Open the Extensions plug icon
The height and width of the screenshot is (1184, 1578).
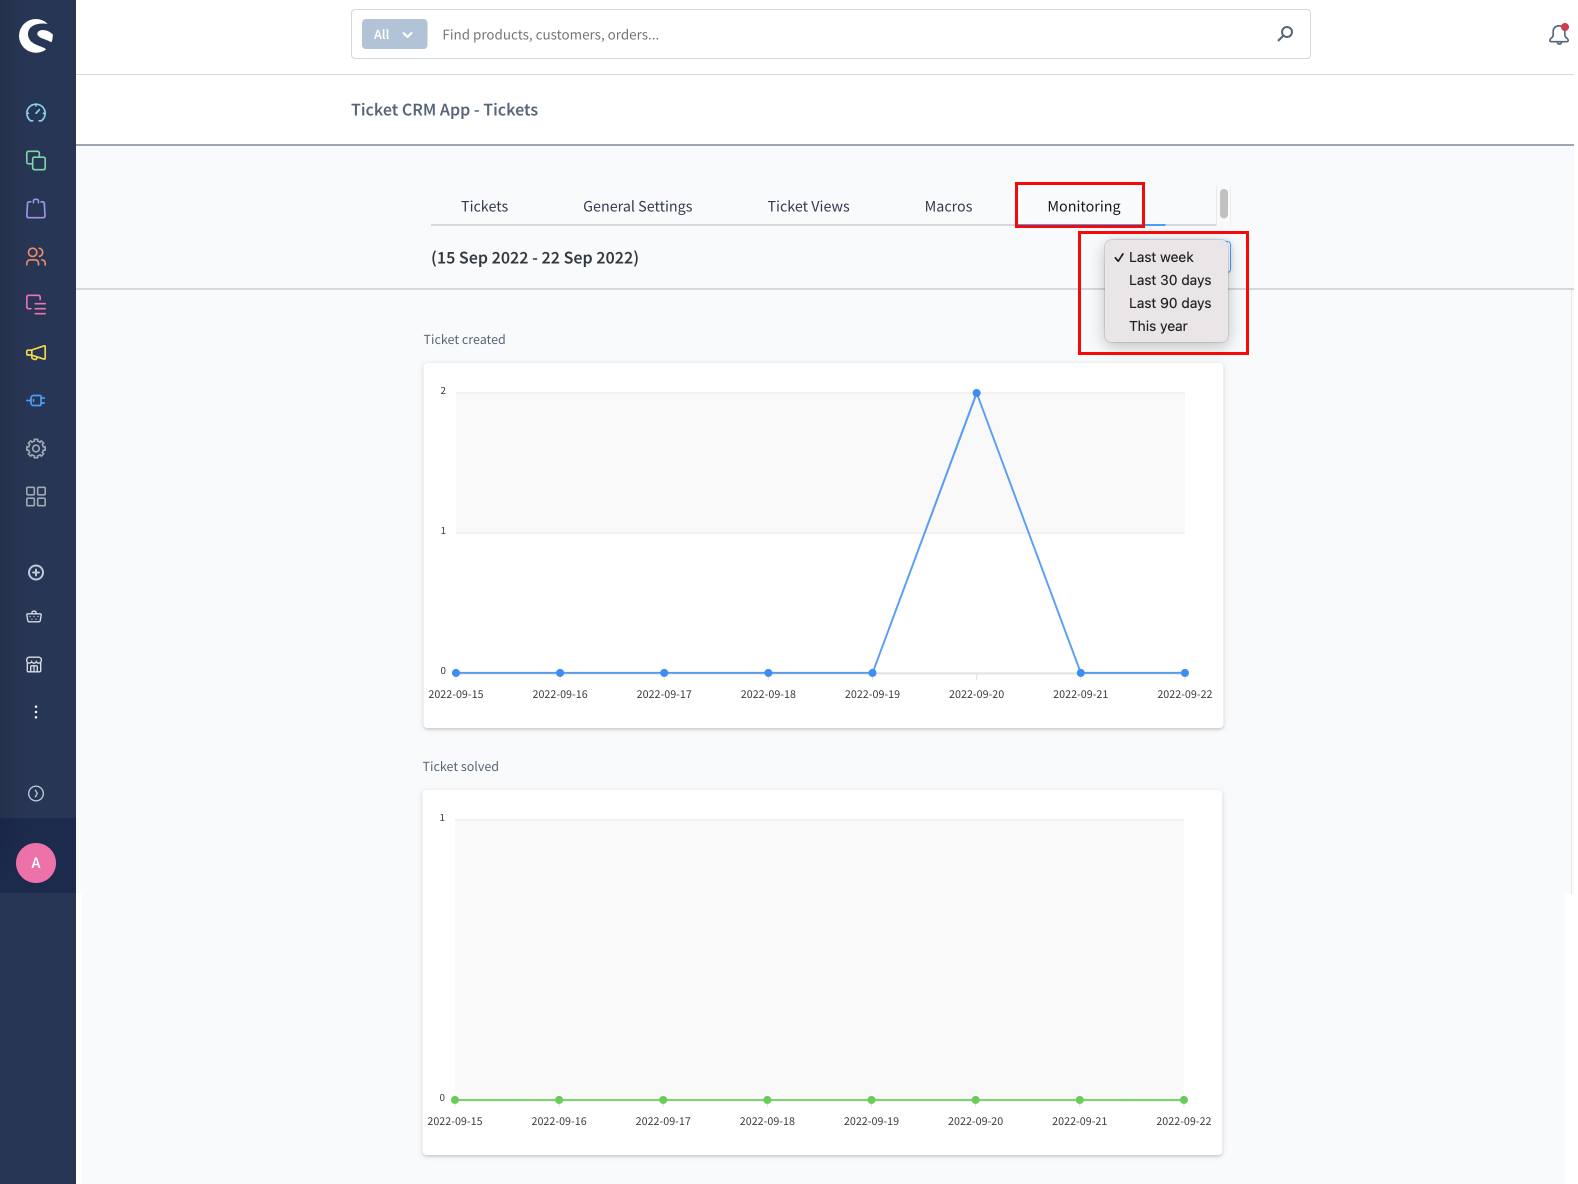click(36, 401)
